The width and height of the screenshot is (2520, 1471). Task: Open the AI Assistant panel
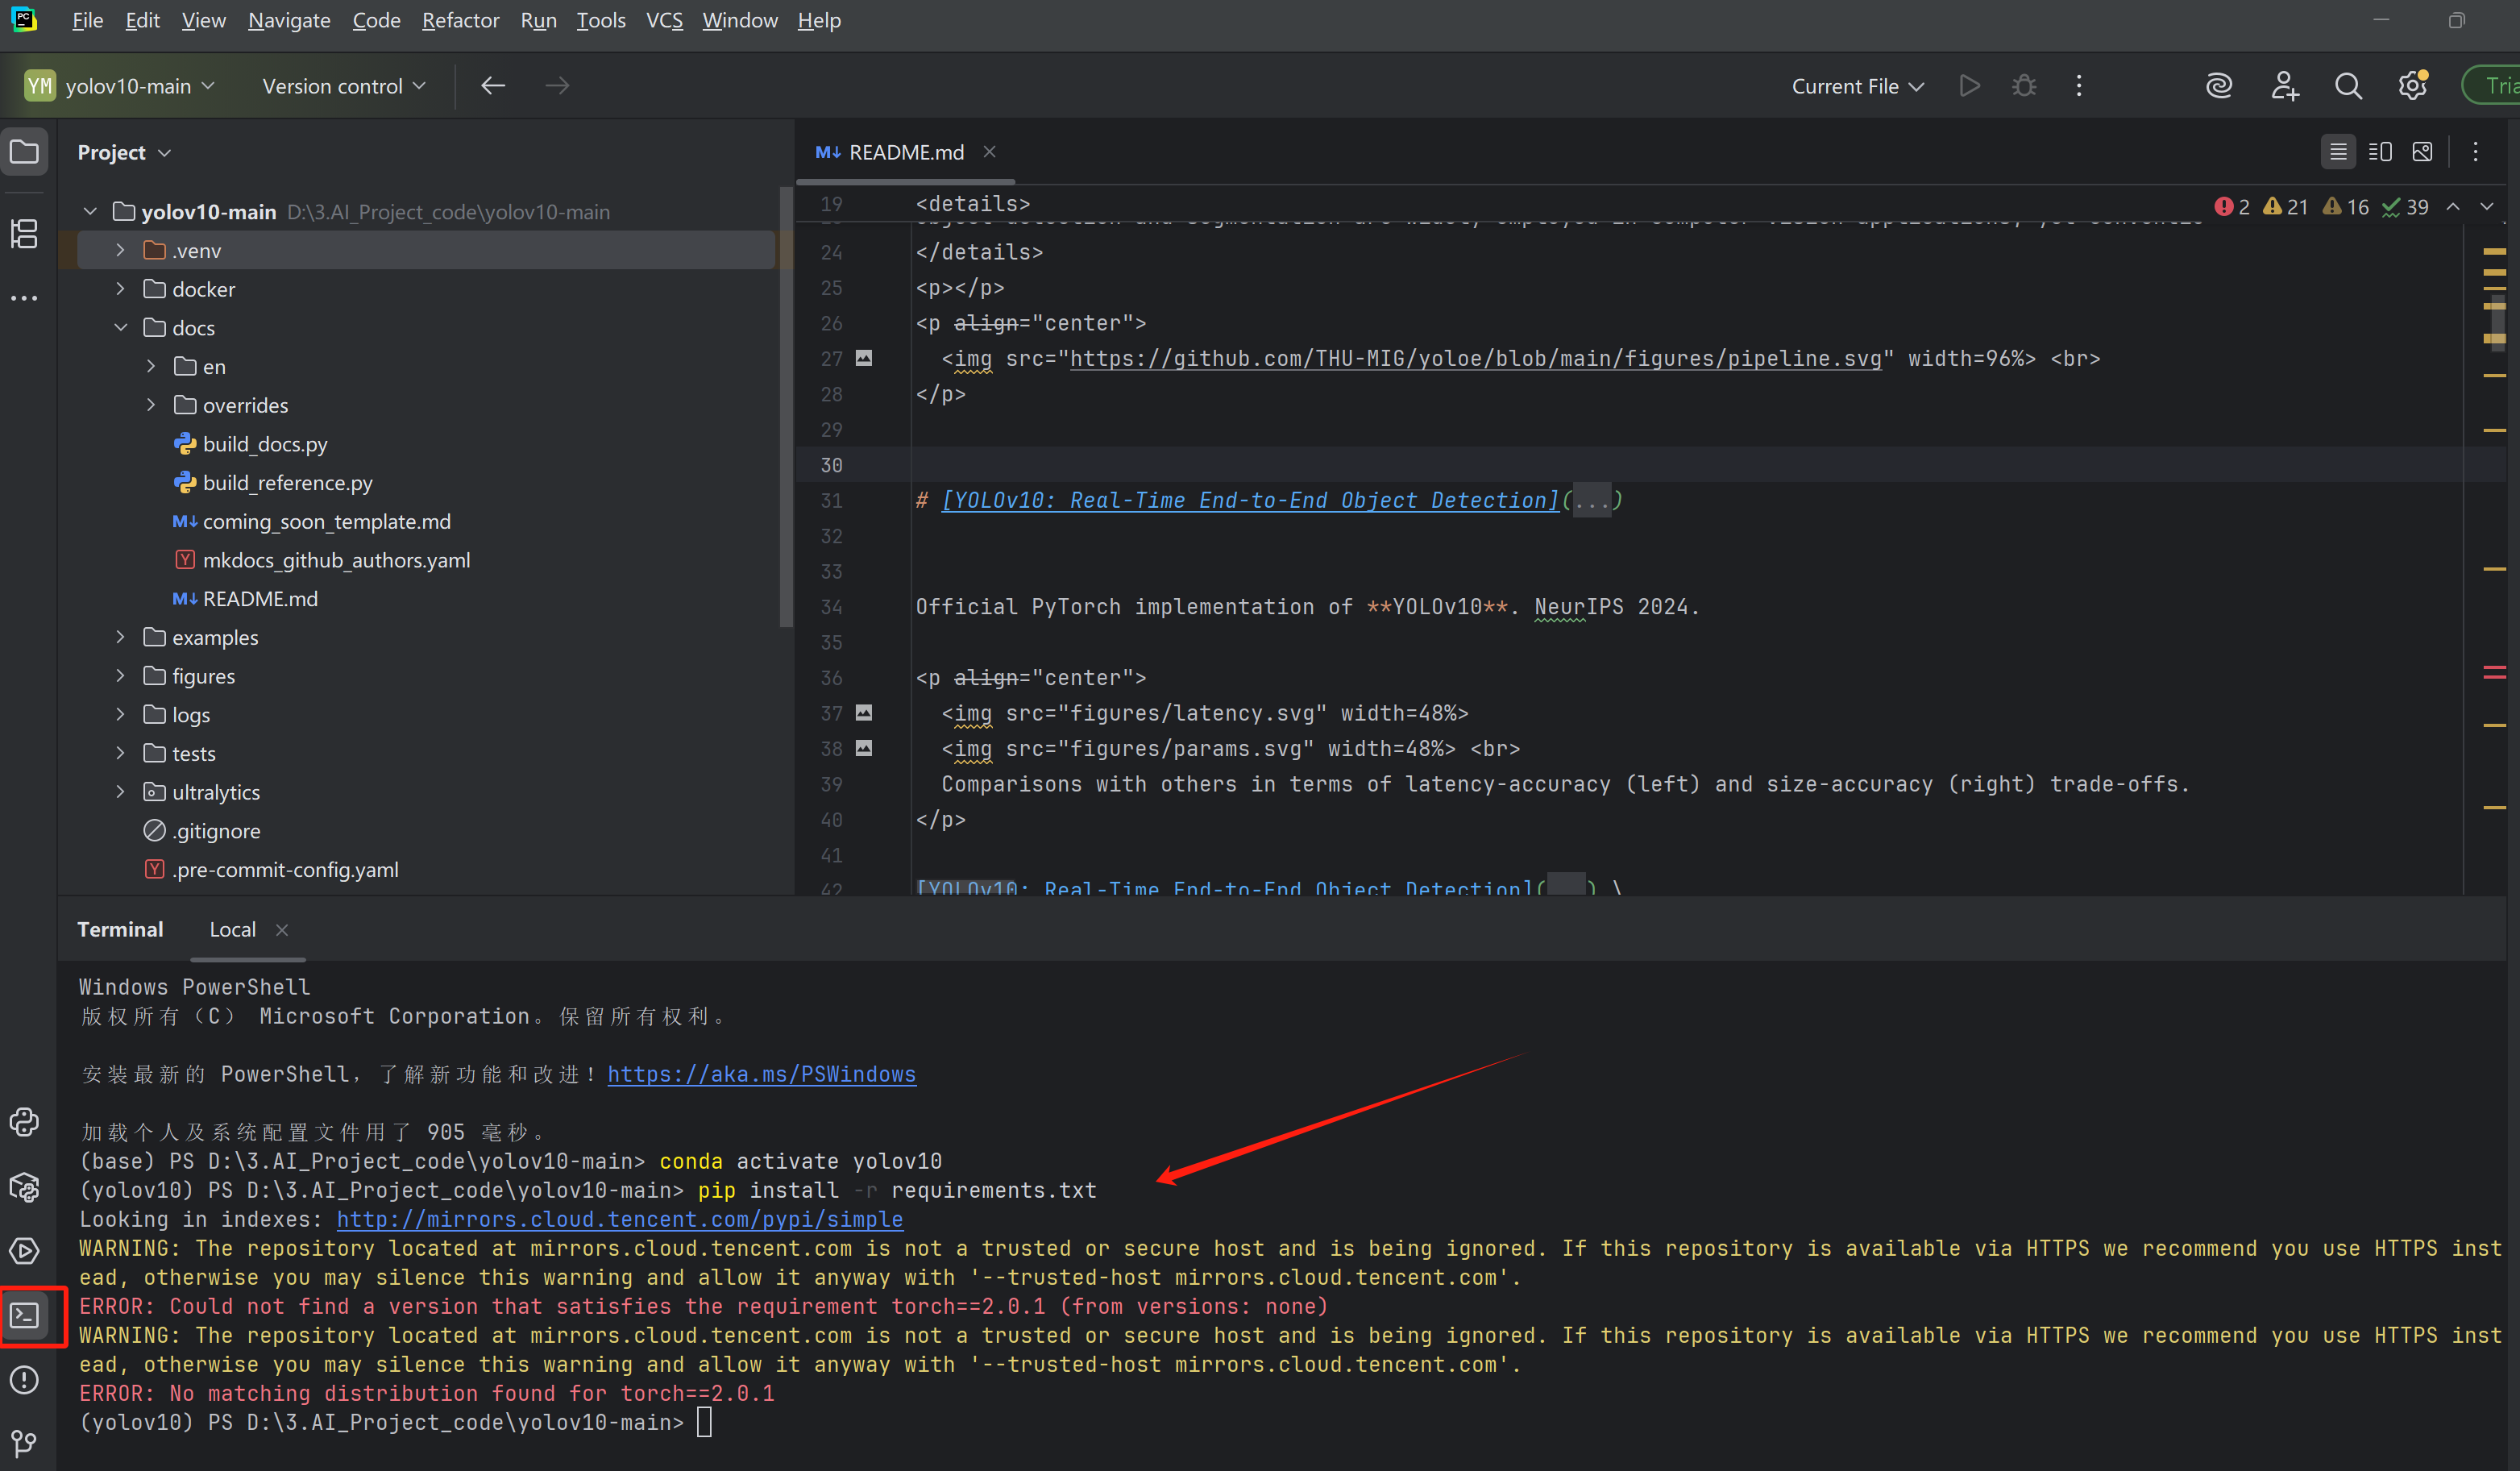[2219, 85]
